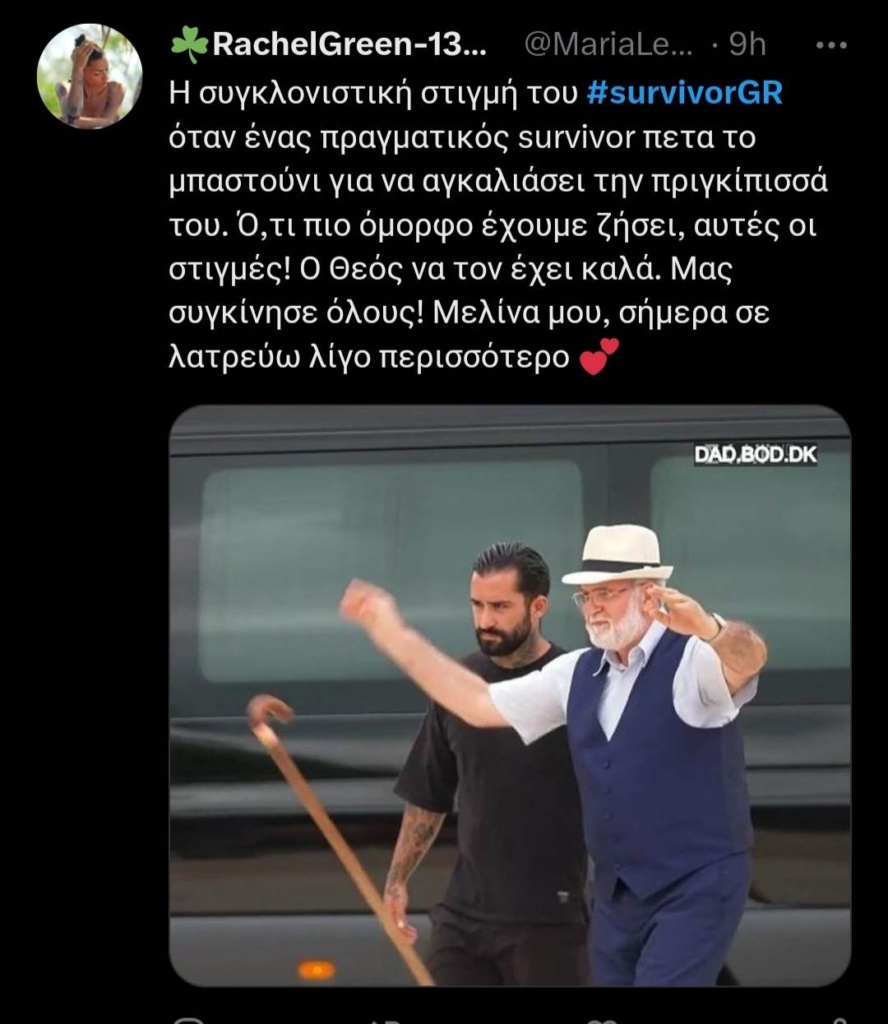Click the shamrock emoji beside the display name
This screenshot has height=1024, width=888.
(189, 45)
